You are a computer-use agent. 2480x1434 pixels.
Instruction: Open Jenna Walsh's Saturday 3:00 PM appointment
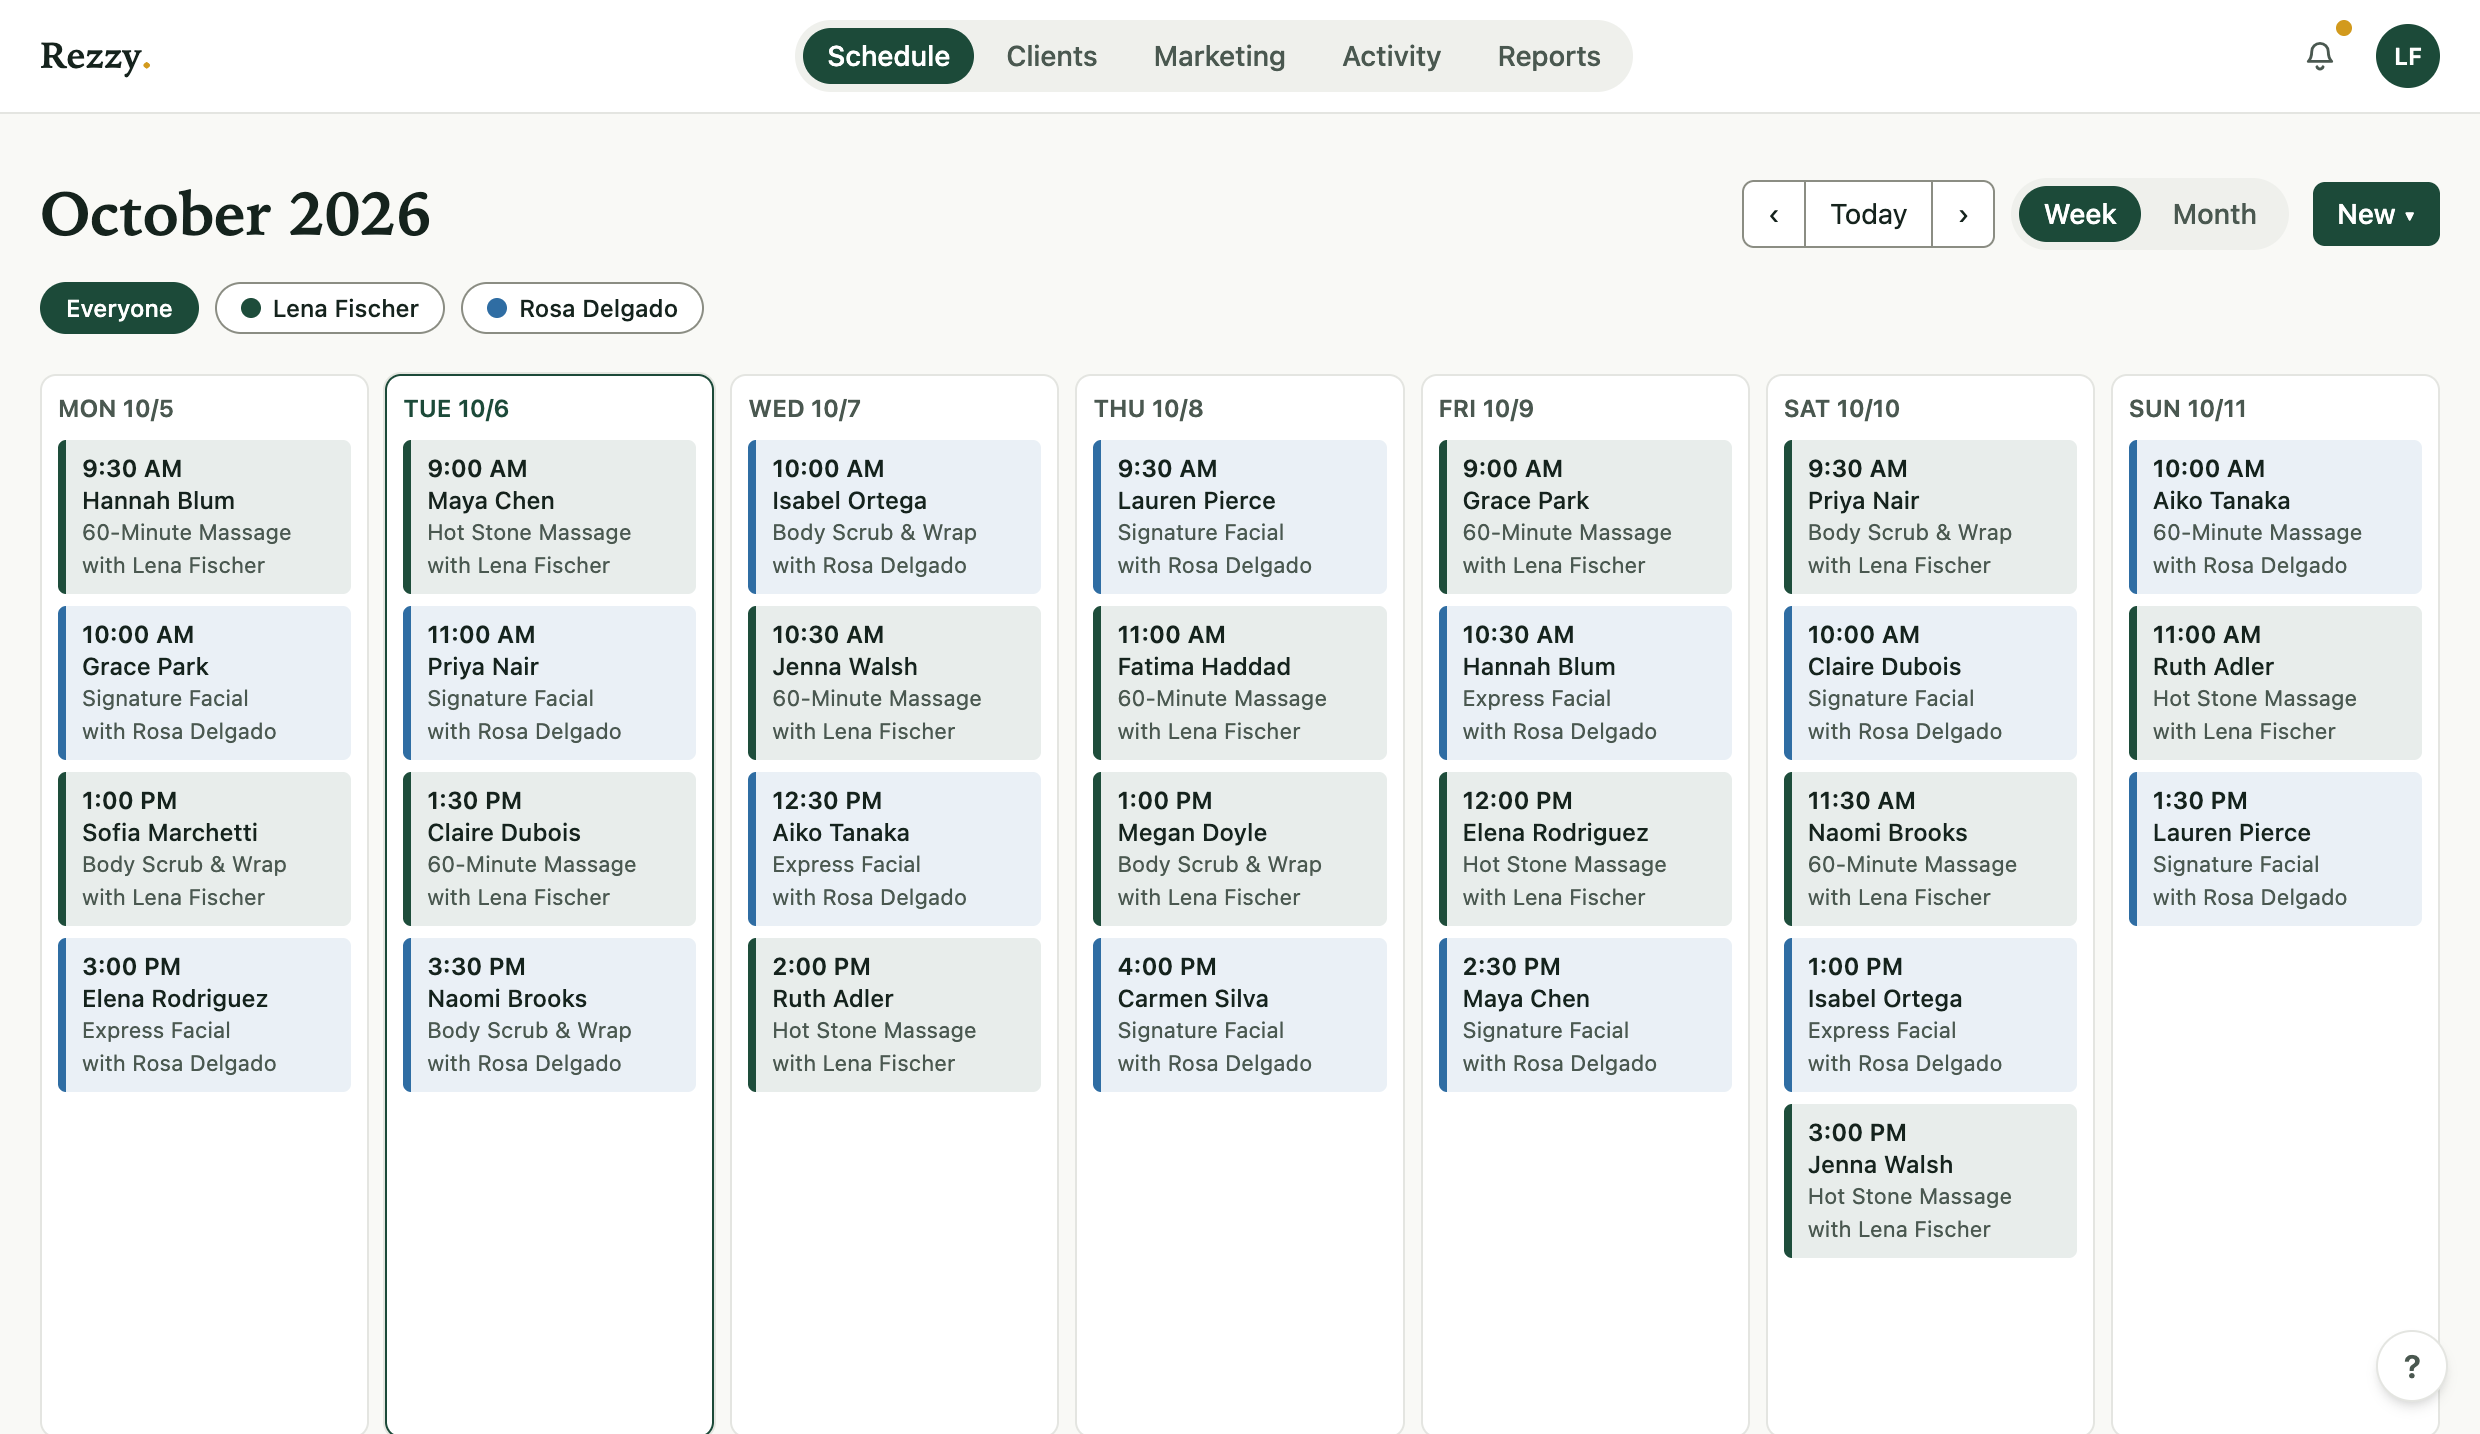tap(1930, 1180)
